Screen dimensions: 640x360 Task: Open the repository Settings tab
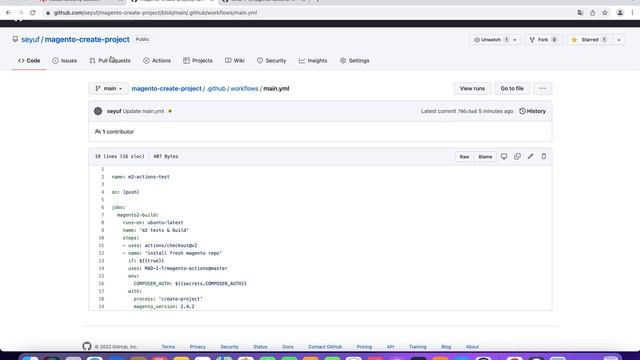point(355,60)
